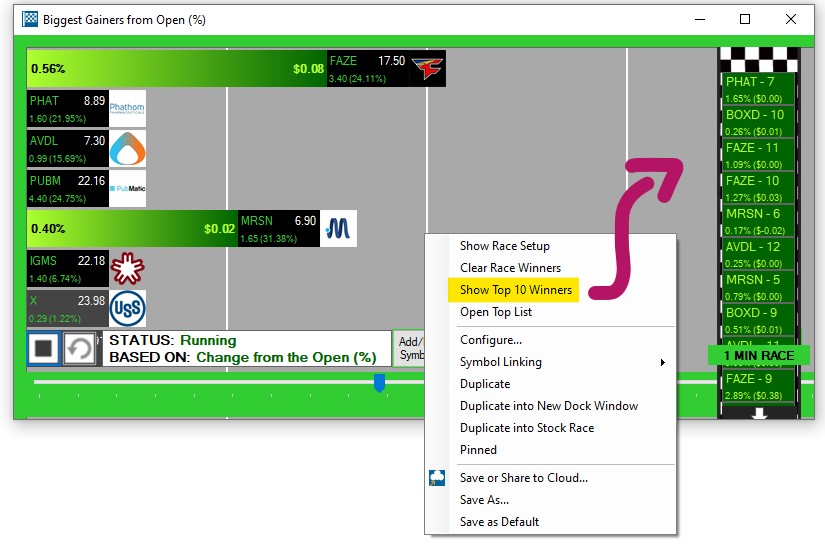Click the Phathom Pharmaceuticals logo
Image resolution: width=825 pixels, height=549 pixels.
pos(127,109)
